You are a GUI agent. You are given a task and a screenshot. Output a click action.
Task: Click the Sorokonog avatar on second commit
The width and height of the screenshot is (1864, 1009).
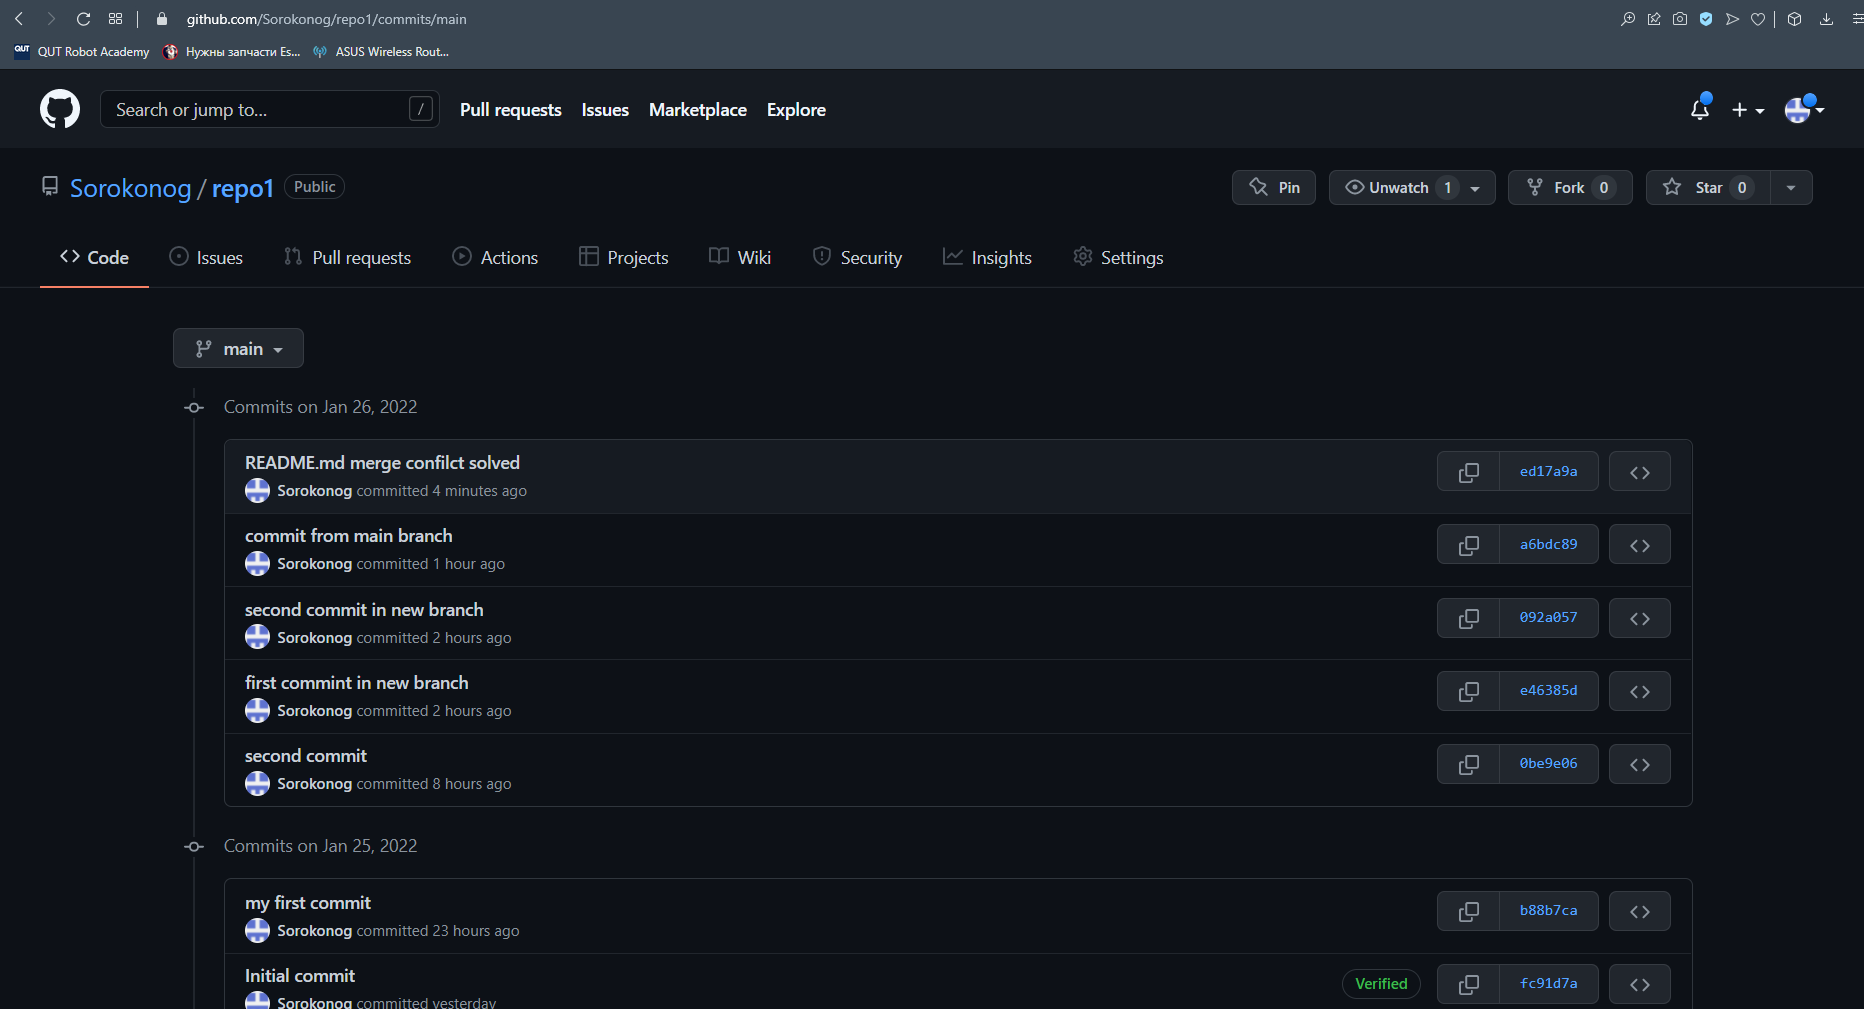click(x=258, y=784)
